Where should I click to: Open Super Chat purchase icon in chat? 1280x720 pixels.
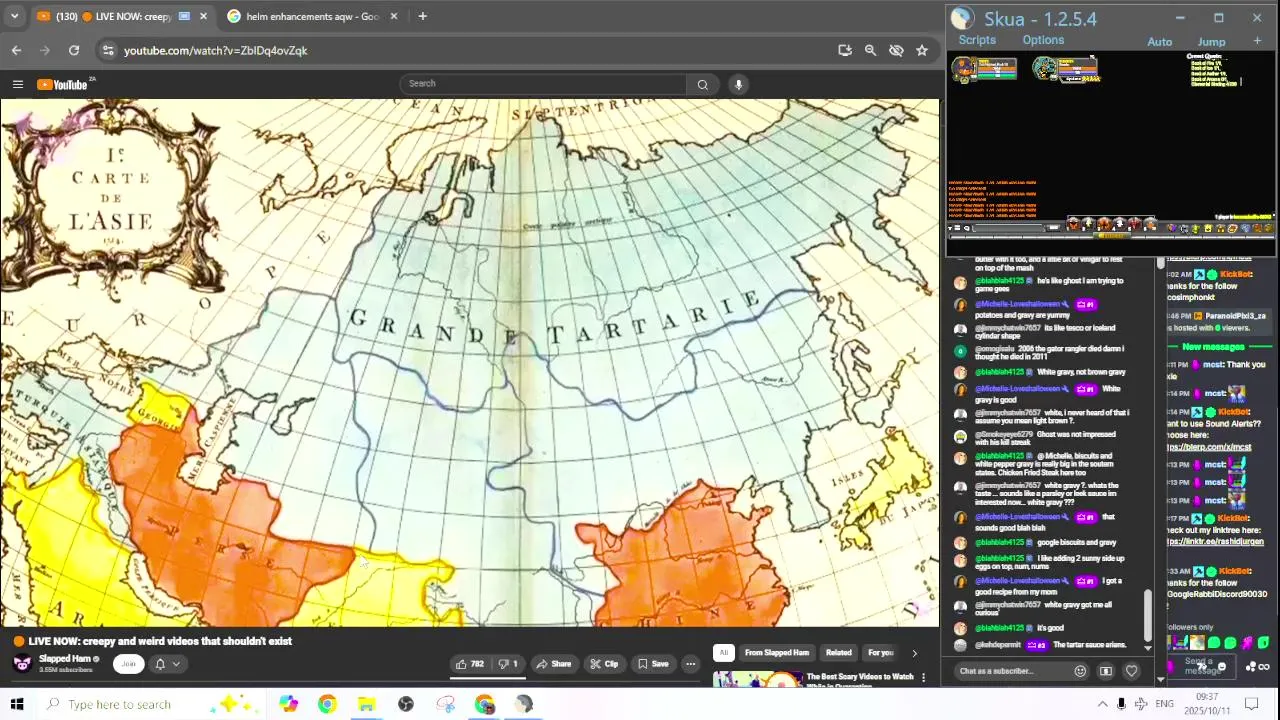click(1106, 671)
